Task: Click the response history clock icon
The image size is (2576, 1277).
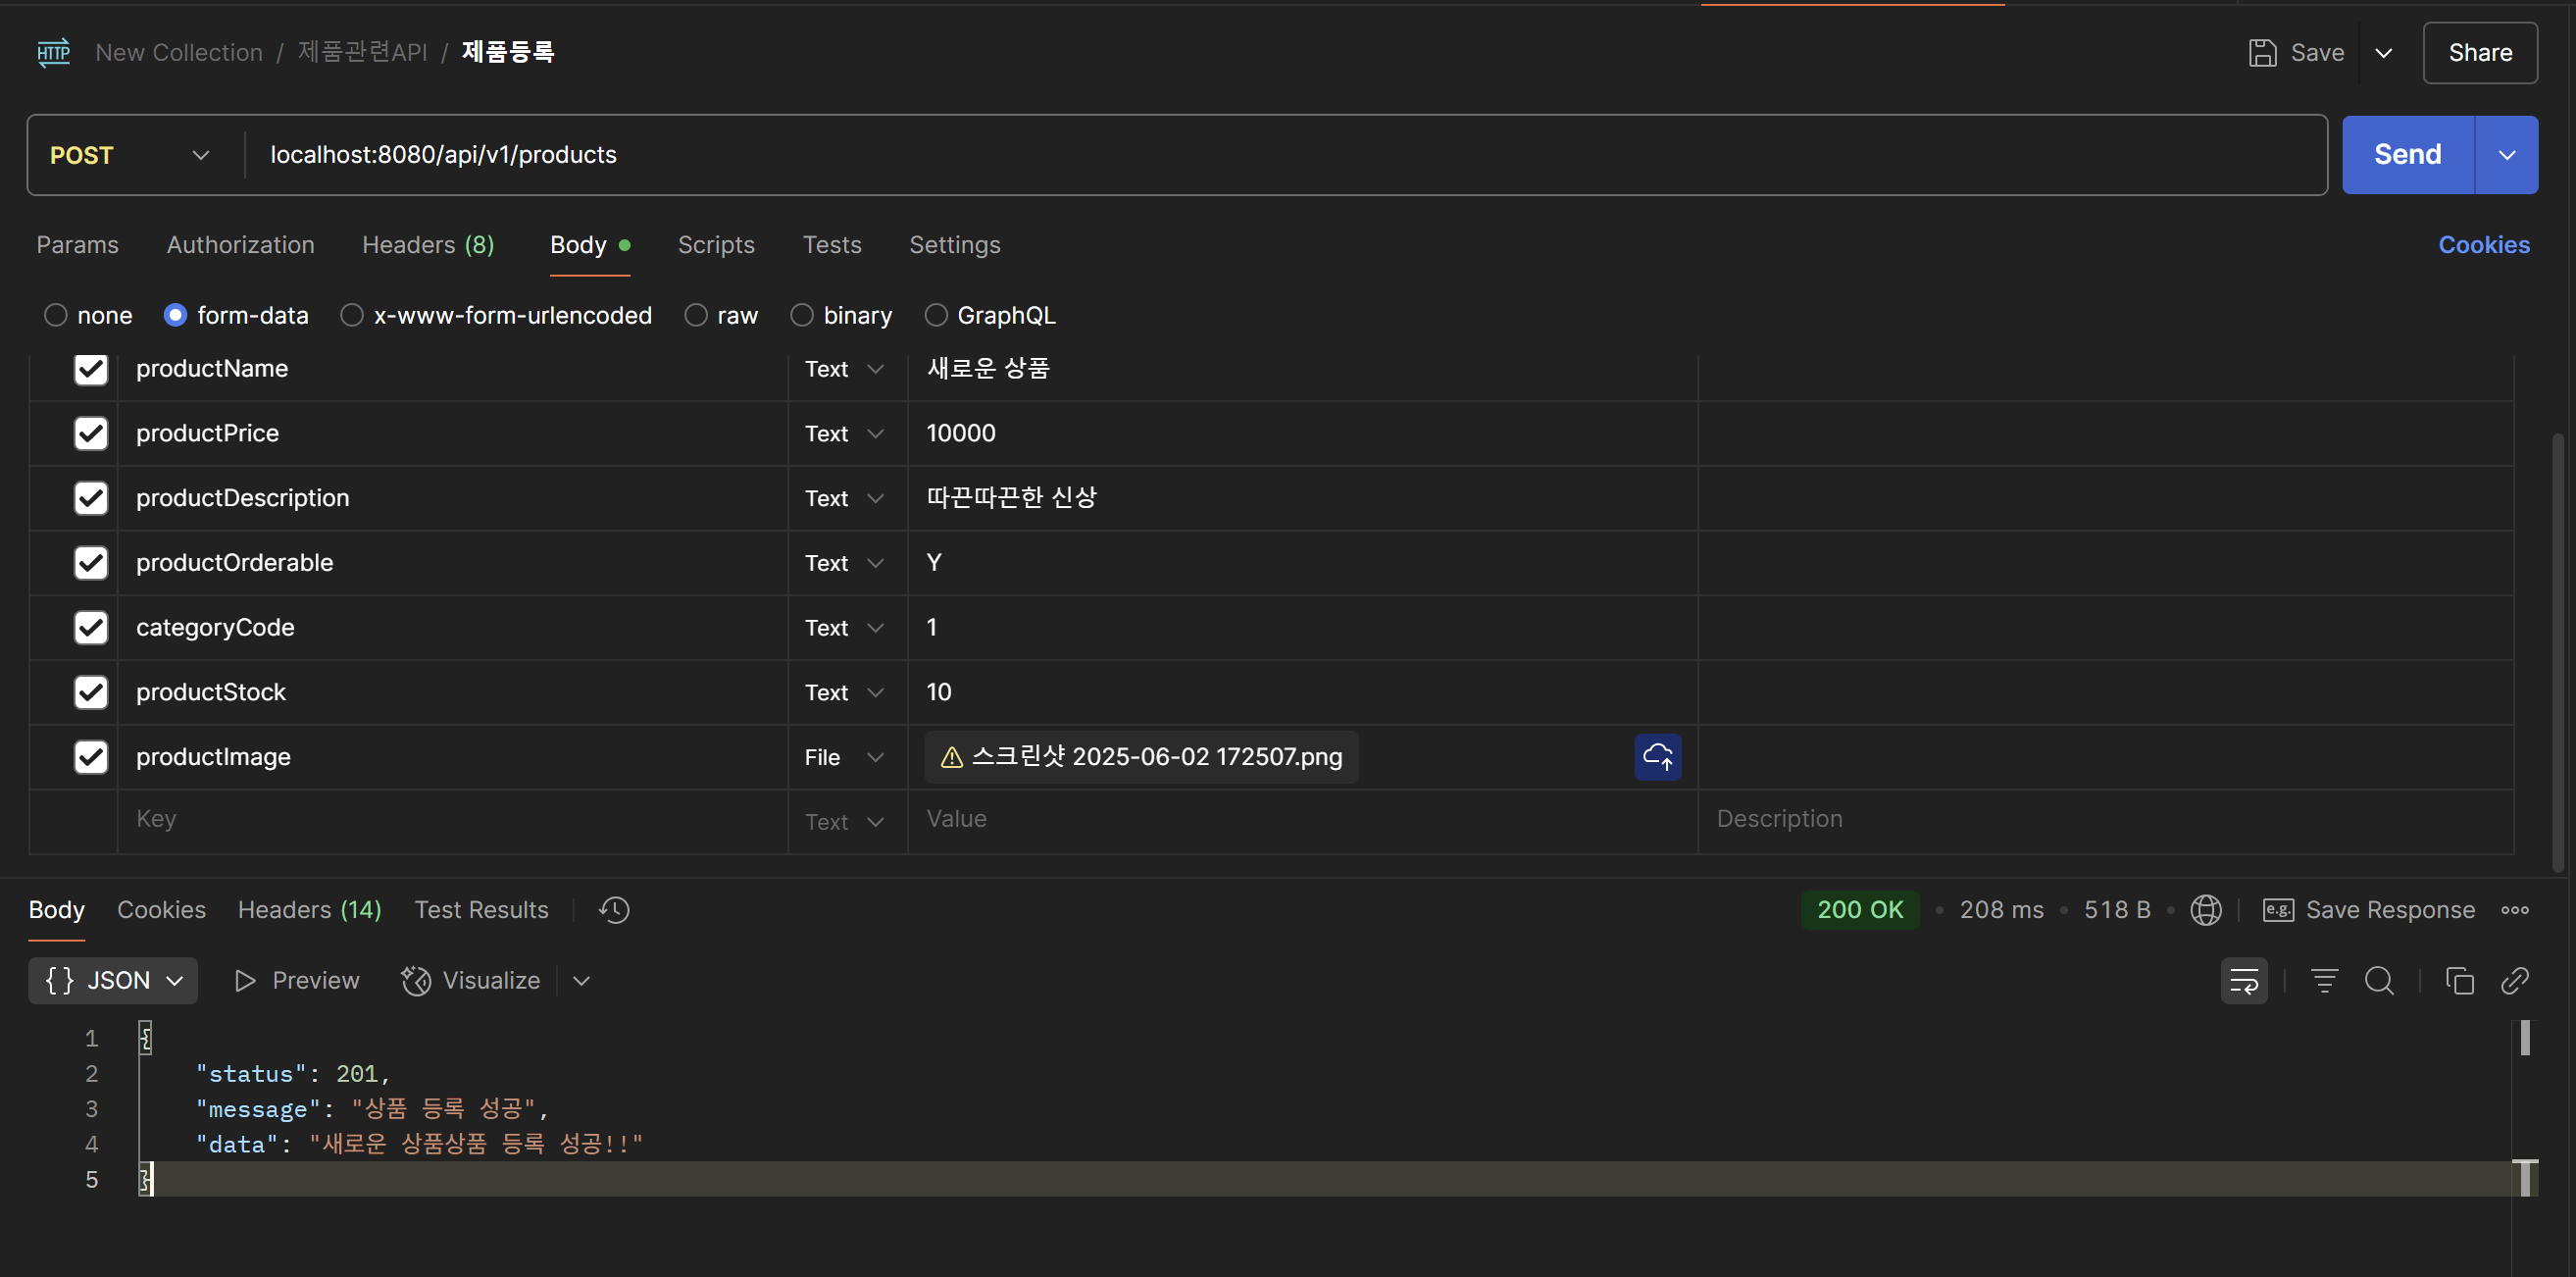Action: tap(614, 910)
